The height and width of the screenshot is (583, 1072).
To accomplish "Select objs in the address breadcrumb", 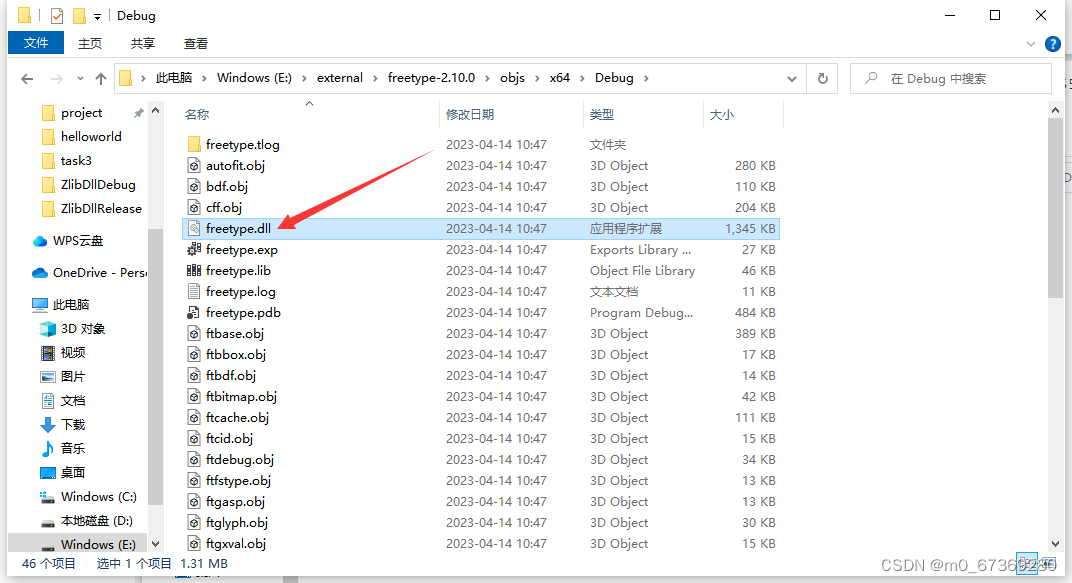I will click(512, 78).
